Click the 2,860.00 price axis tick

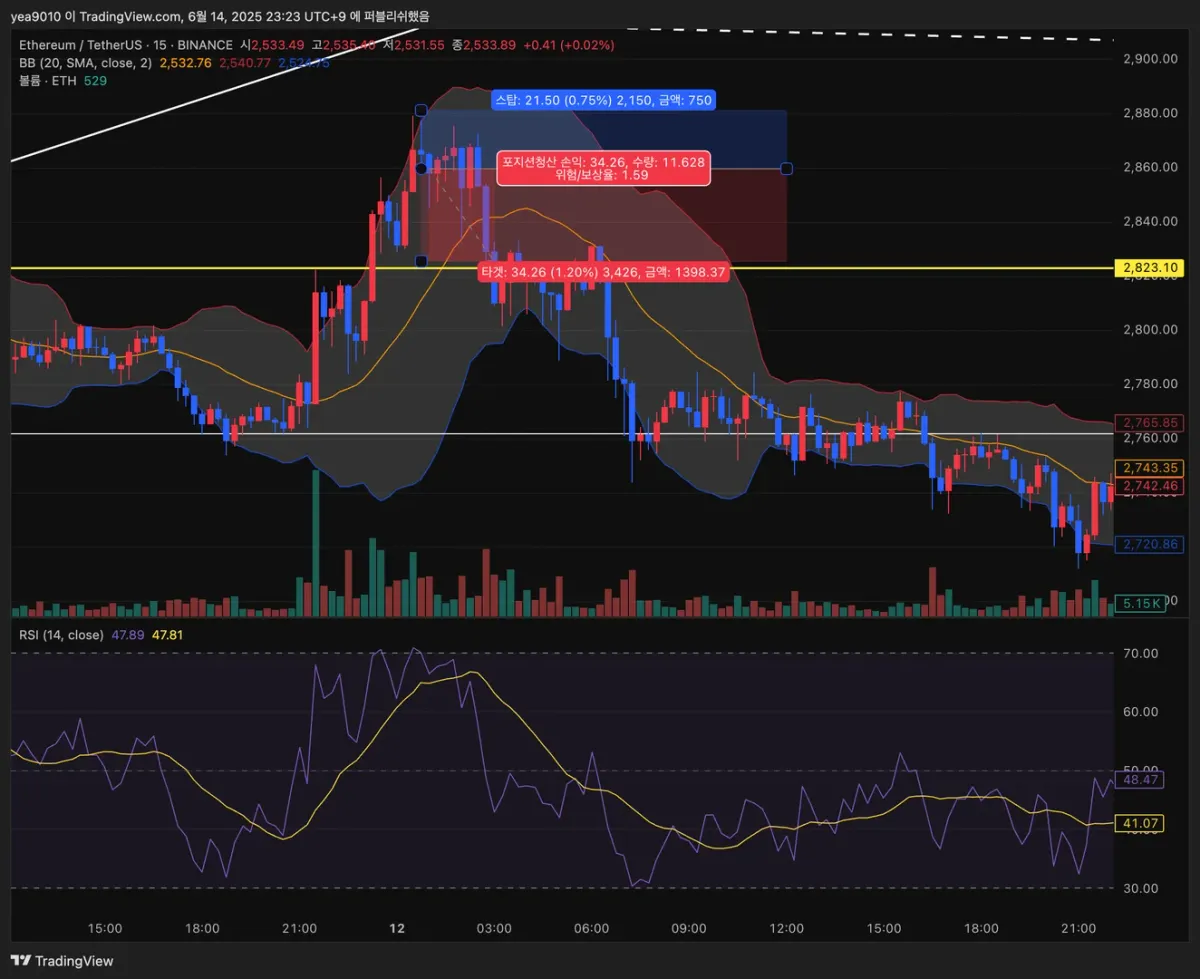coord(1148,167)
